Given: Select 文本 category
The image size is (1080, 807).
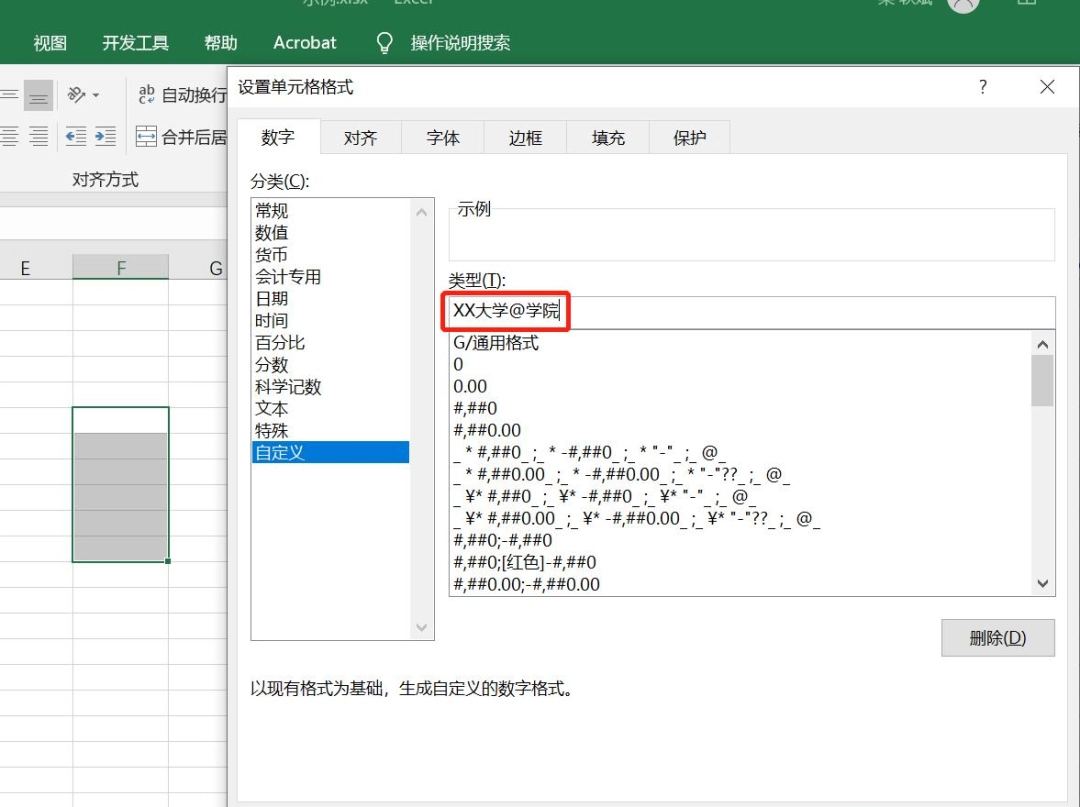Looking at the screenshot, I should (331, 409).
